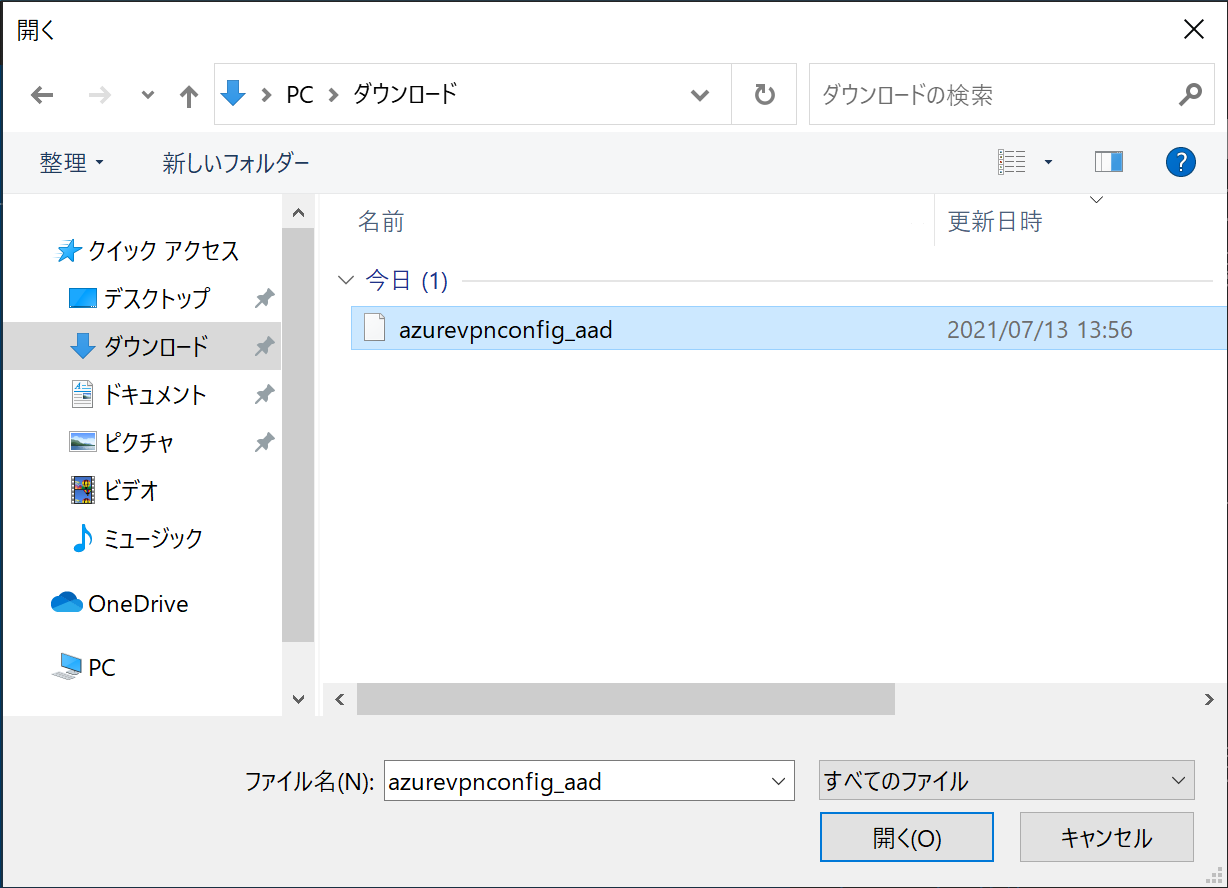Click the Back navigation arrow
The height and width of the screenshot is (888, 1228).
42,95
